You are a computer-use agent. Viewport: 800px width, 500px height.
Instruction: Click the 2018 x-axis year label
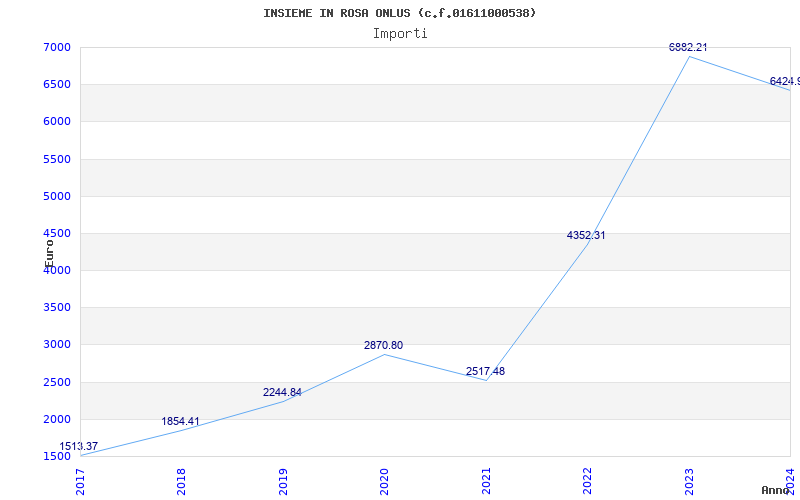pos(182,481)
